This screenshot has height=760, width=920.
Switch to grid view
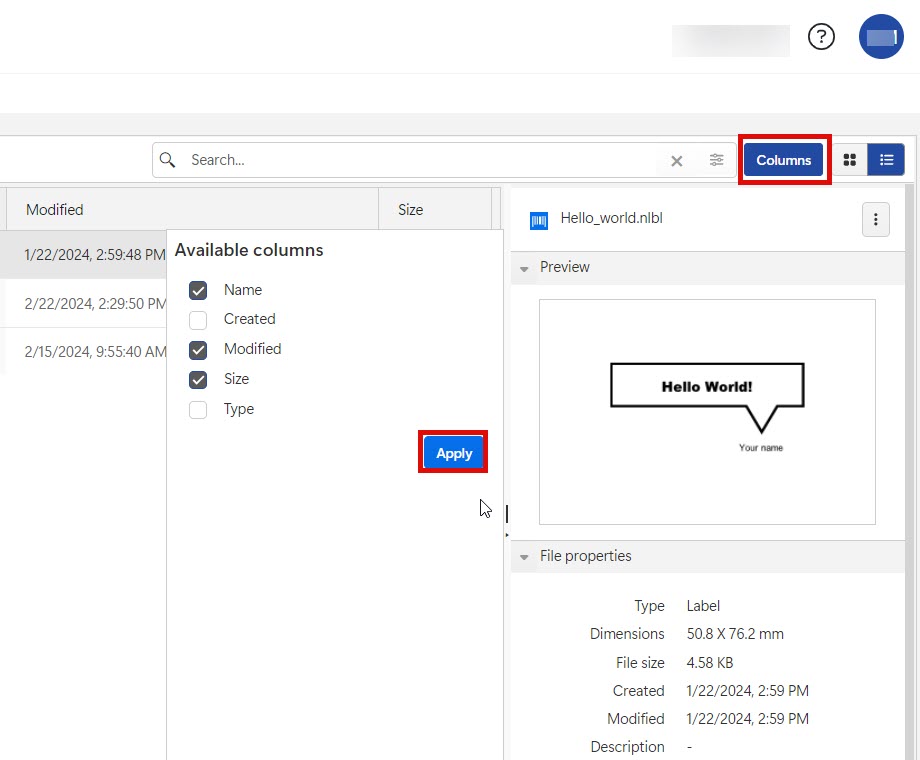(x=850, y=160)
